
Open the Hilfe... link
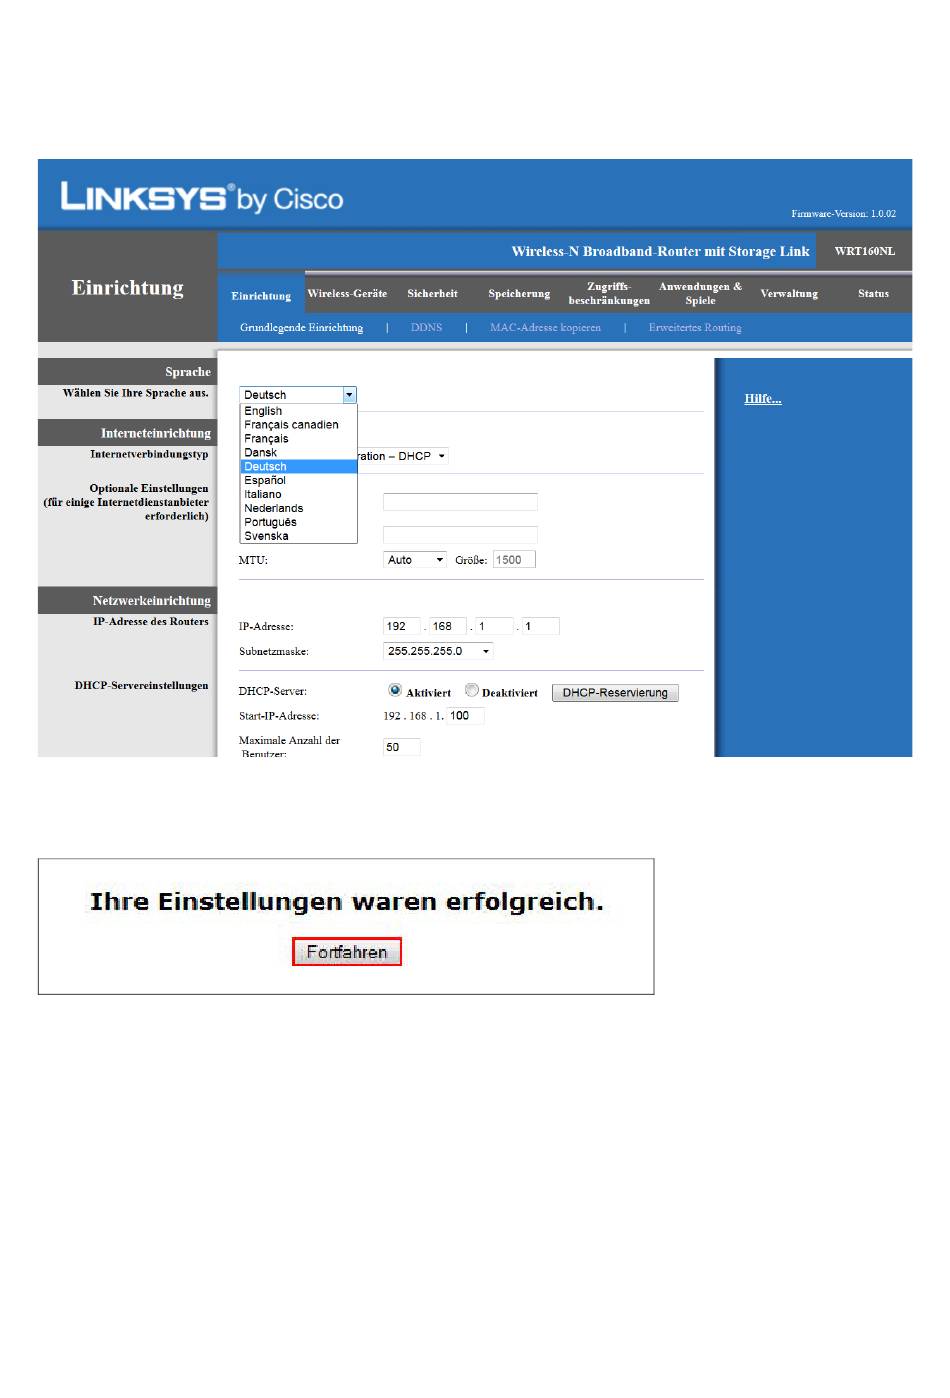click(x=762, y=399)
